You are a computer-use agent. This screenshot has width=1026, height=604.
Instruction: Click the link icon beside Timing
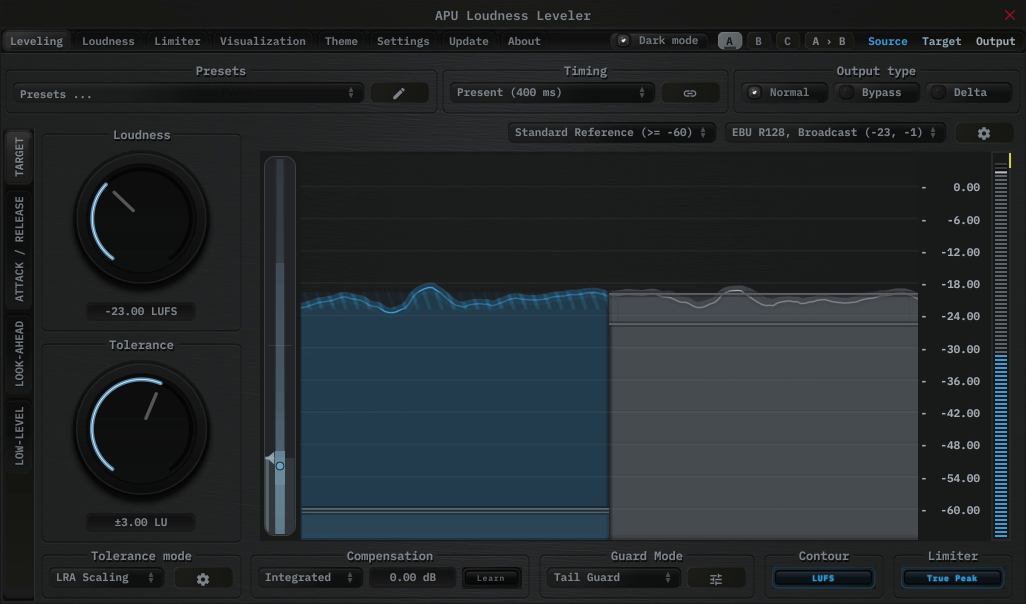click(690, 93)
